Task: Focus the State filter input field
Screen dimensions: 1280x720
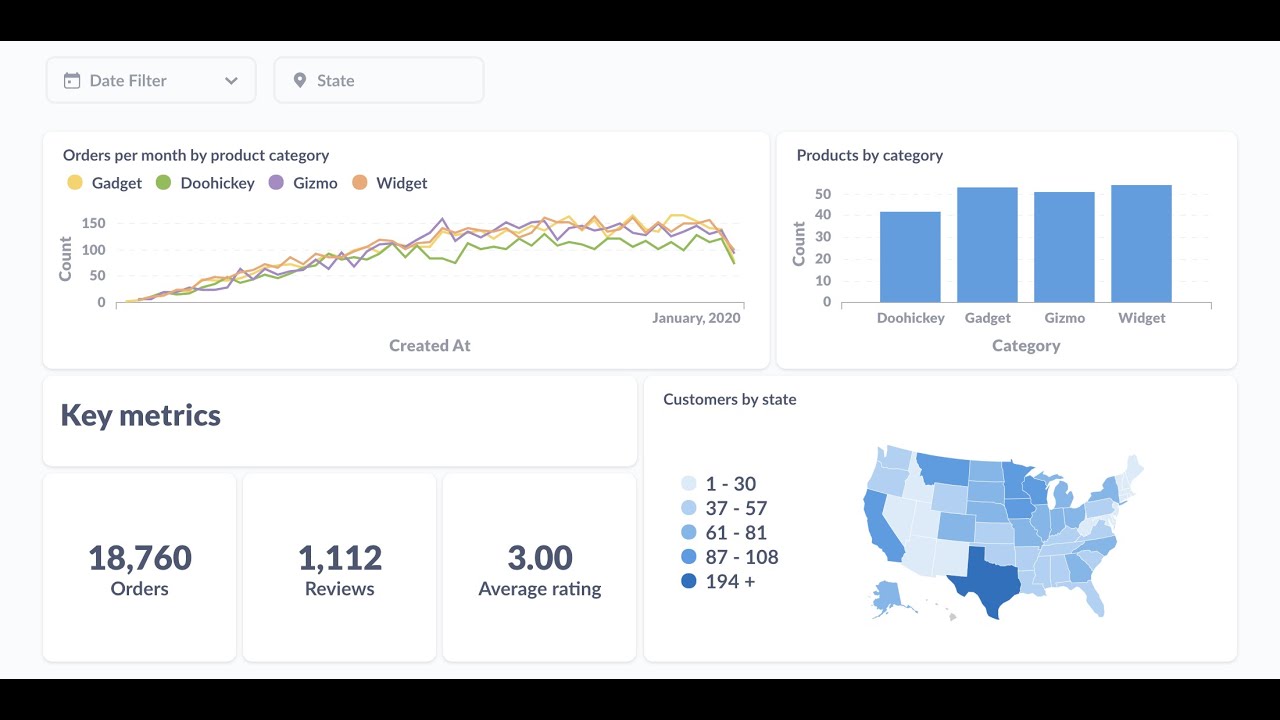Action: pos(379,80)
